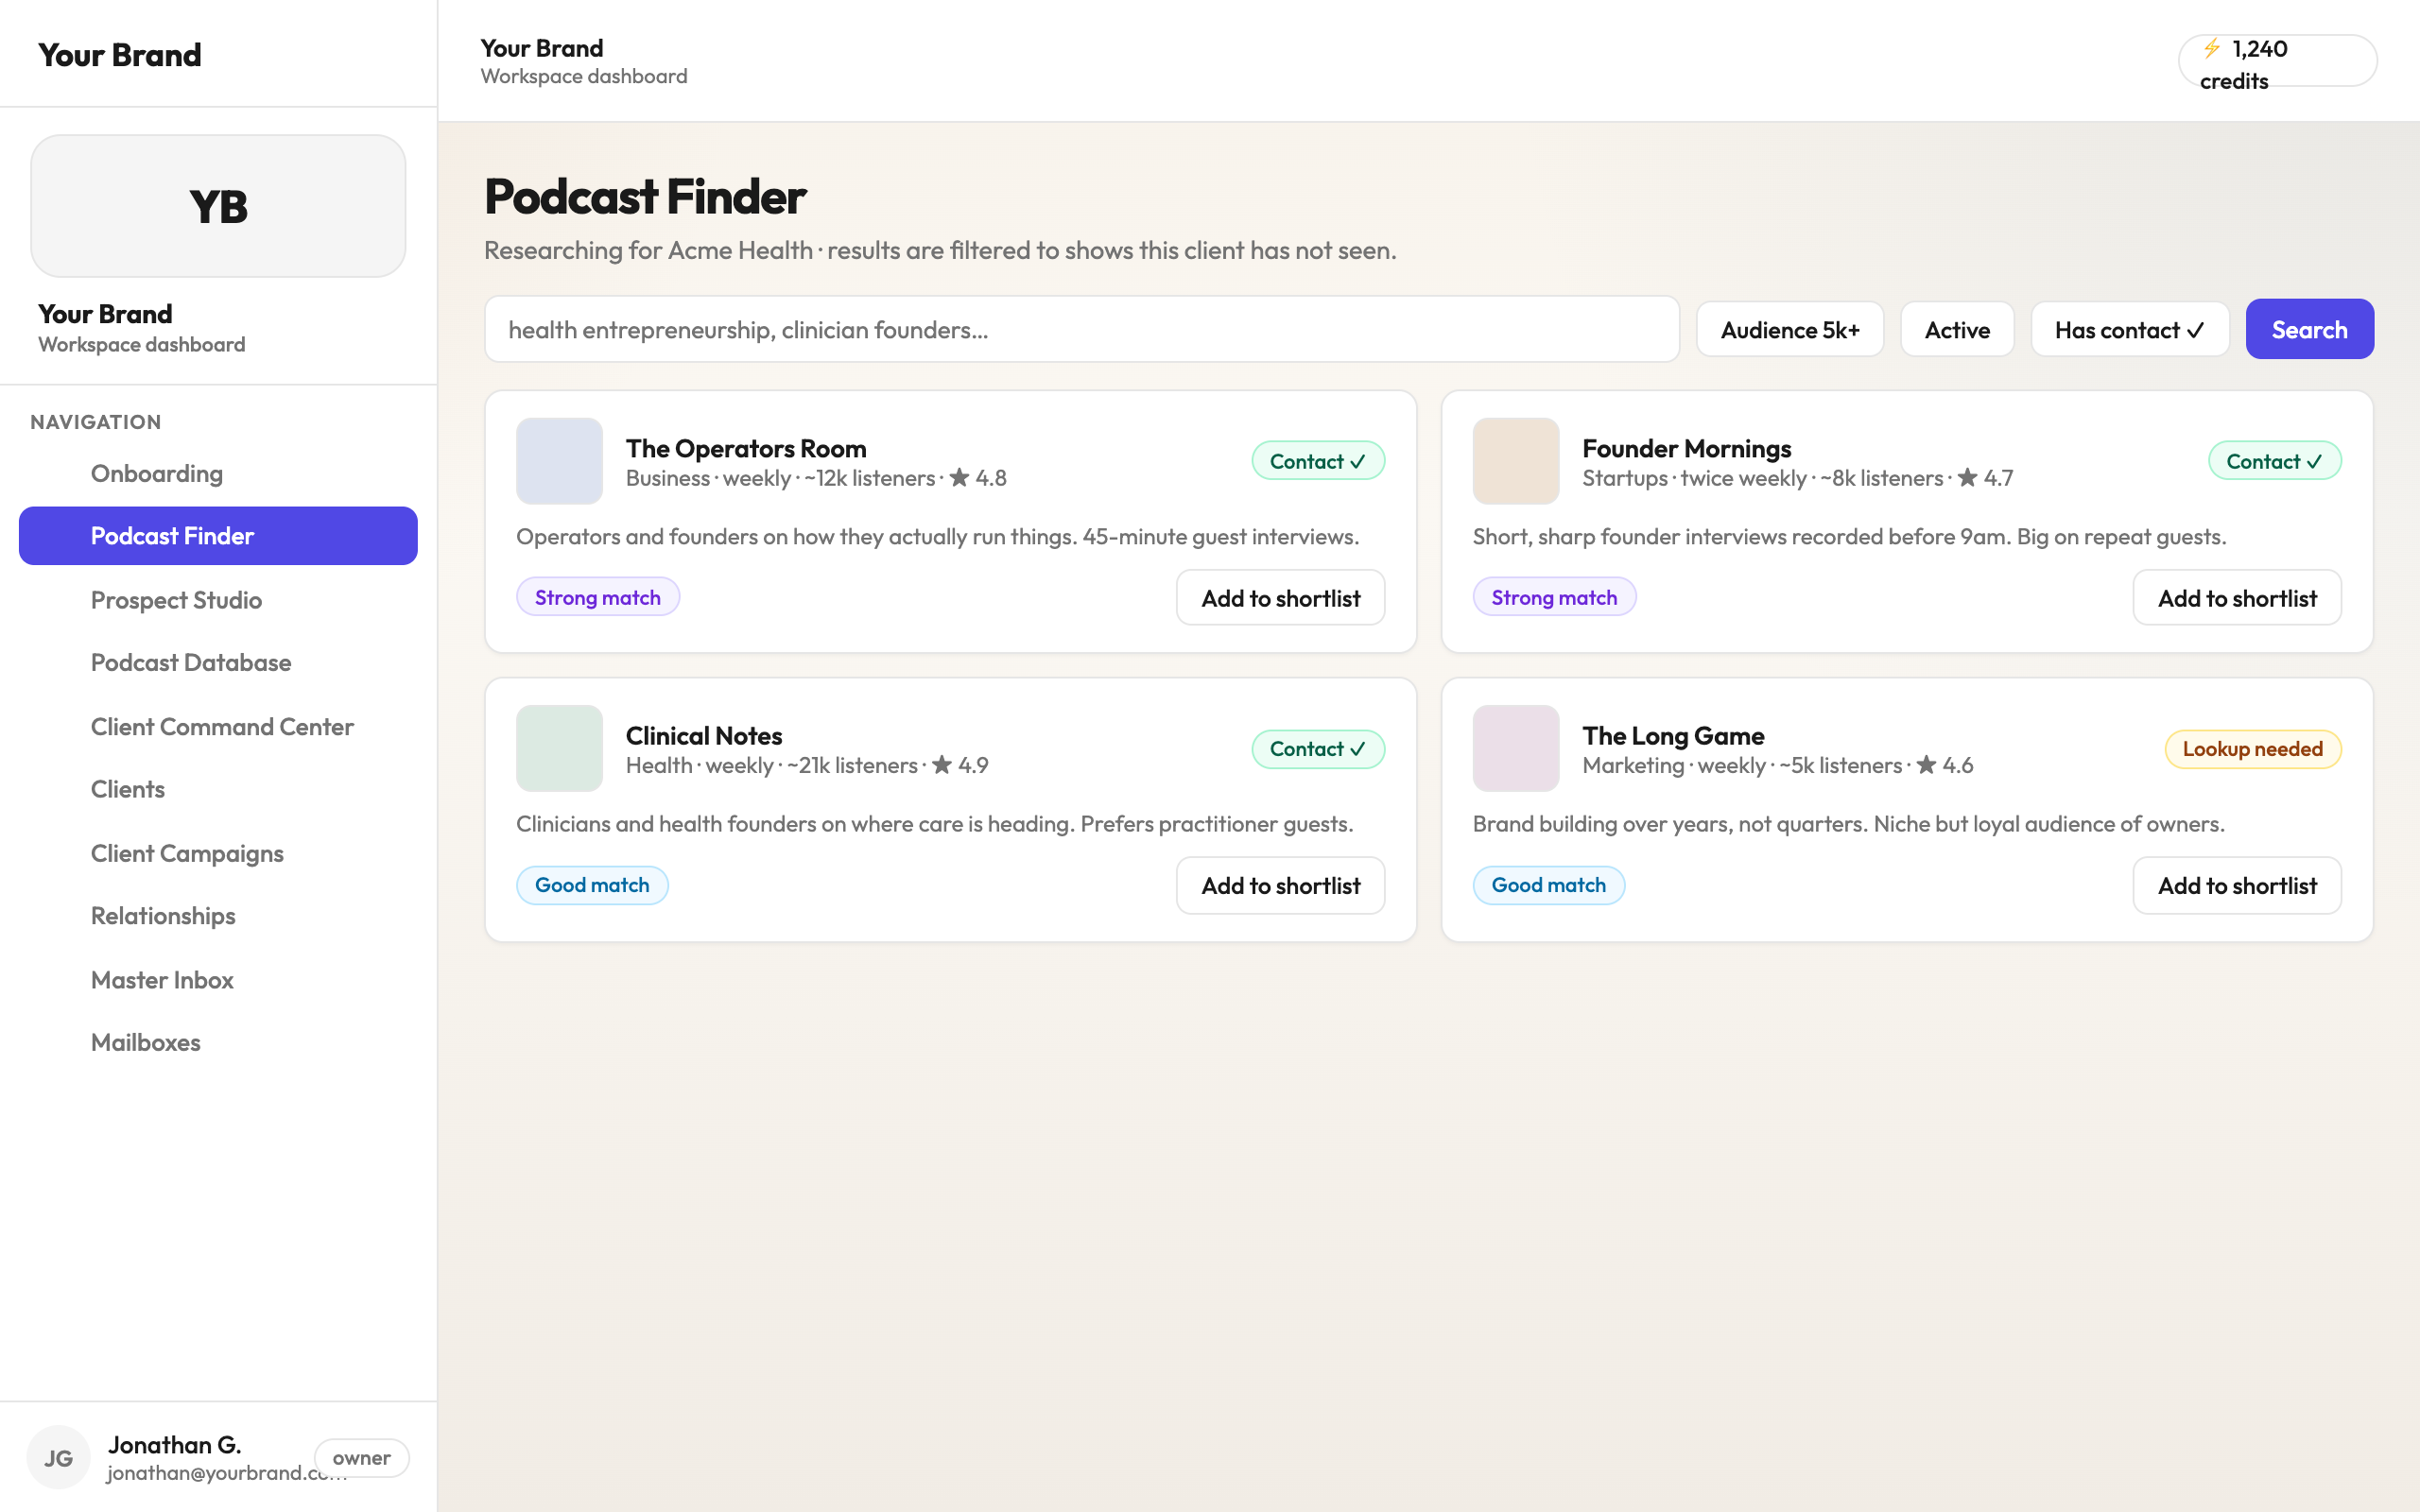Go to Onboarding in navigation
2420x1512 pixels.
(218, 473)
